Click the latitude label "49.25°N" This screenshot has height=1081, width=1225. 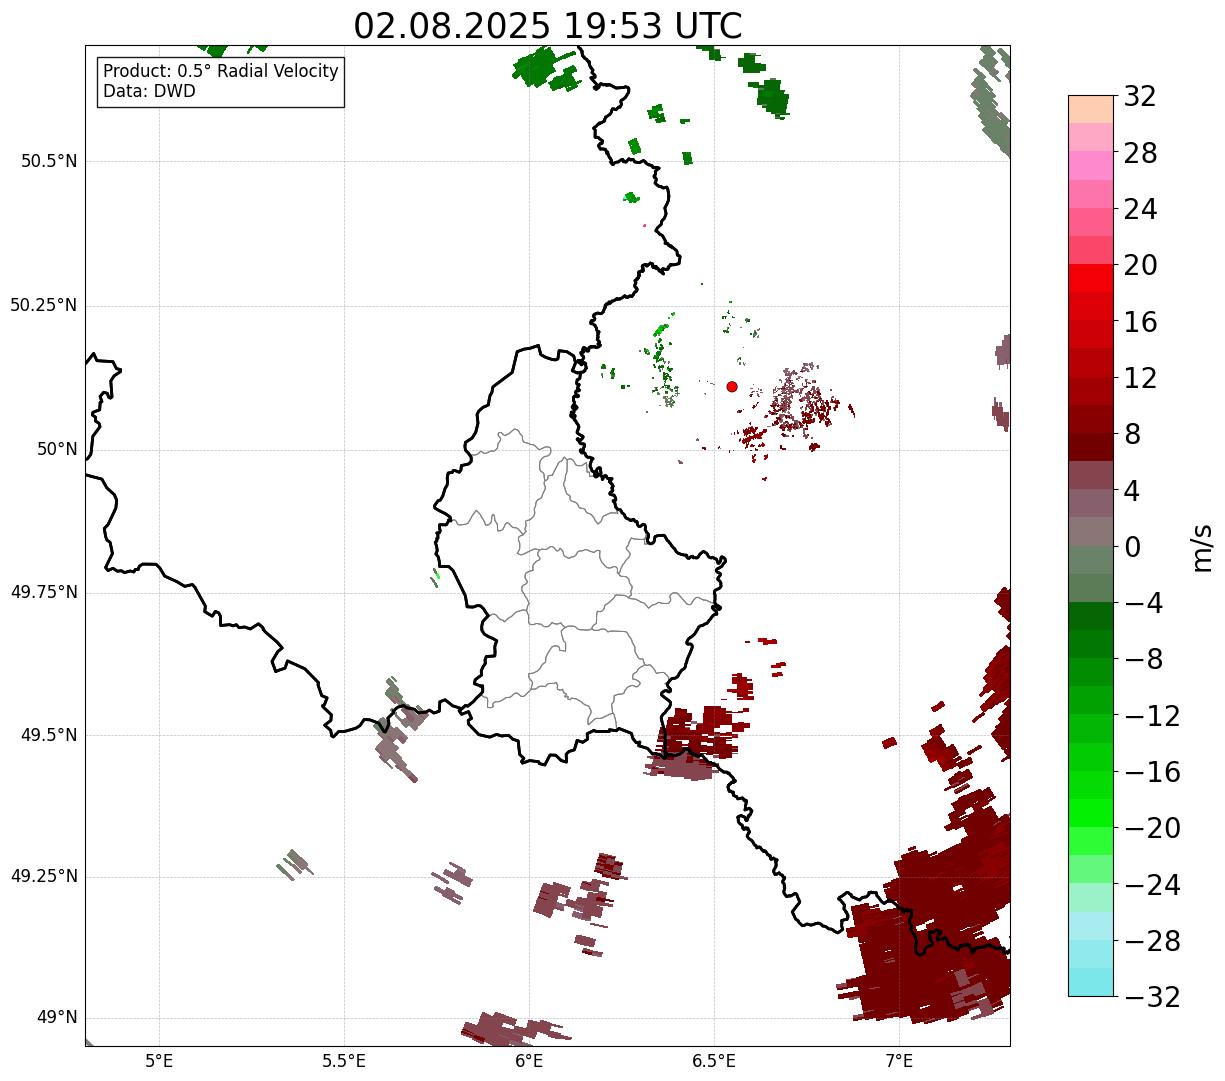coord(44,877)
